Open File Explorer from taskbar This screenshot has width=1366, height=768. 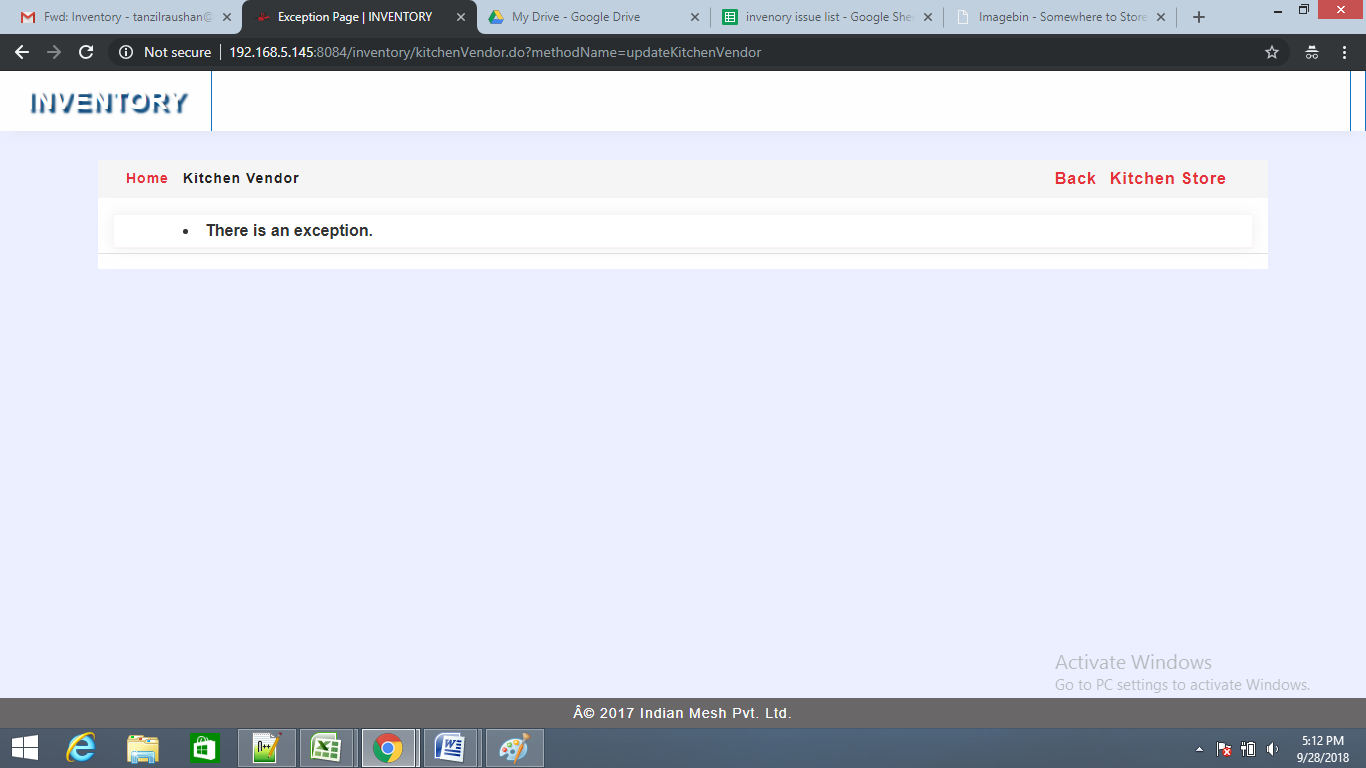click(143, 748)
